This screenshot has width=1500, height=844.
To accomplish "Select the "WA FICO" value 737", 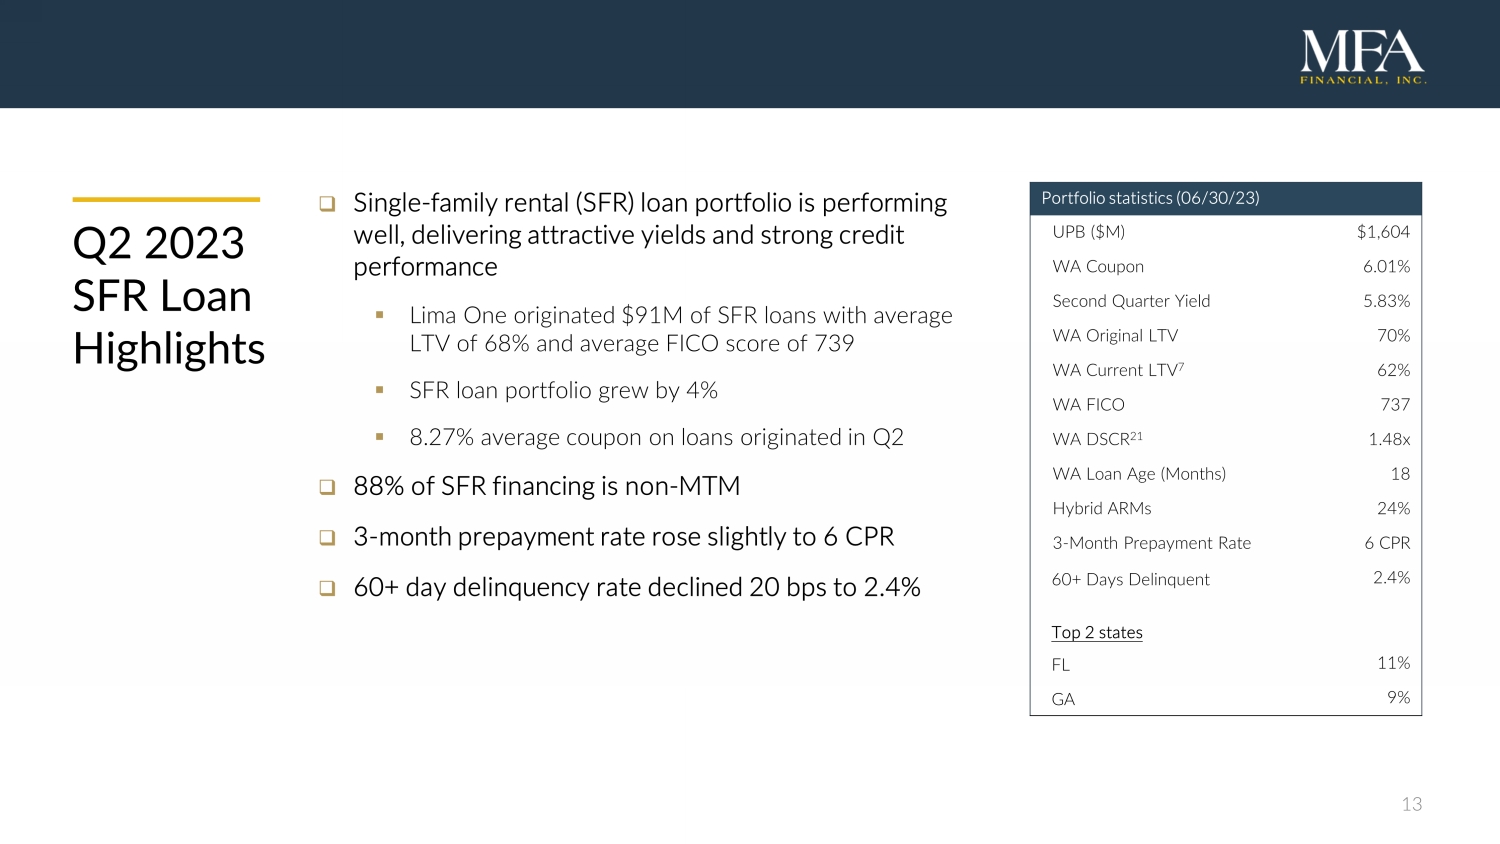I will [1395, 405].
